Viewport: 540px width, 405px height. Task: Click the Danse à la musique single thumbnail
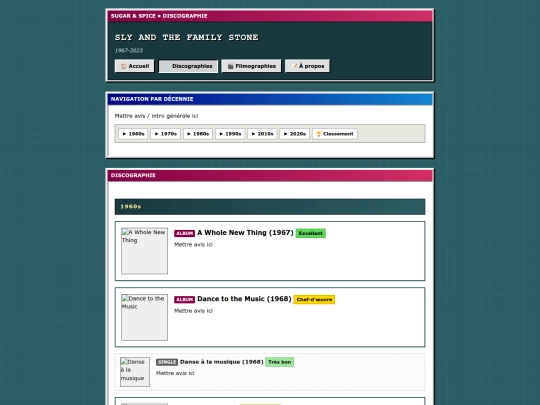(x=135, y=372)
